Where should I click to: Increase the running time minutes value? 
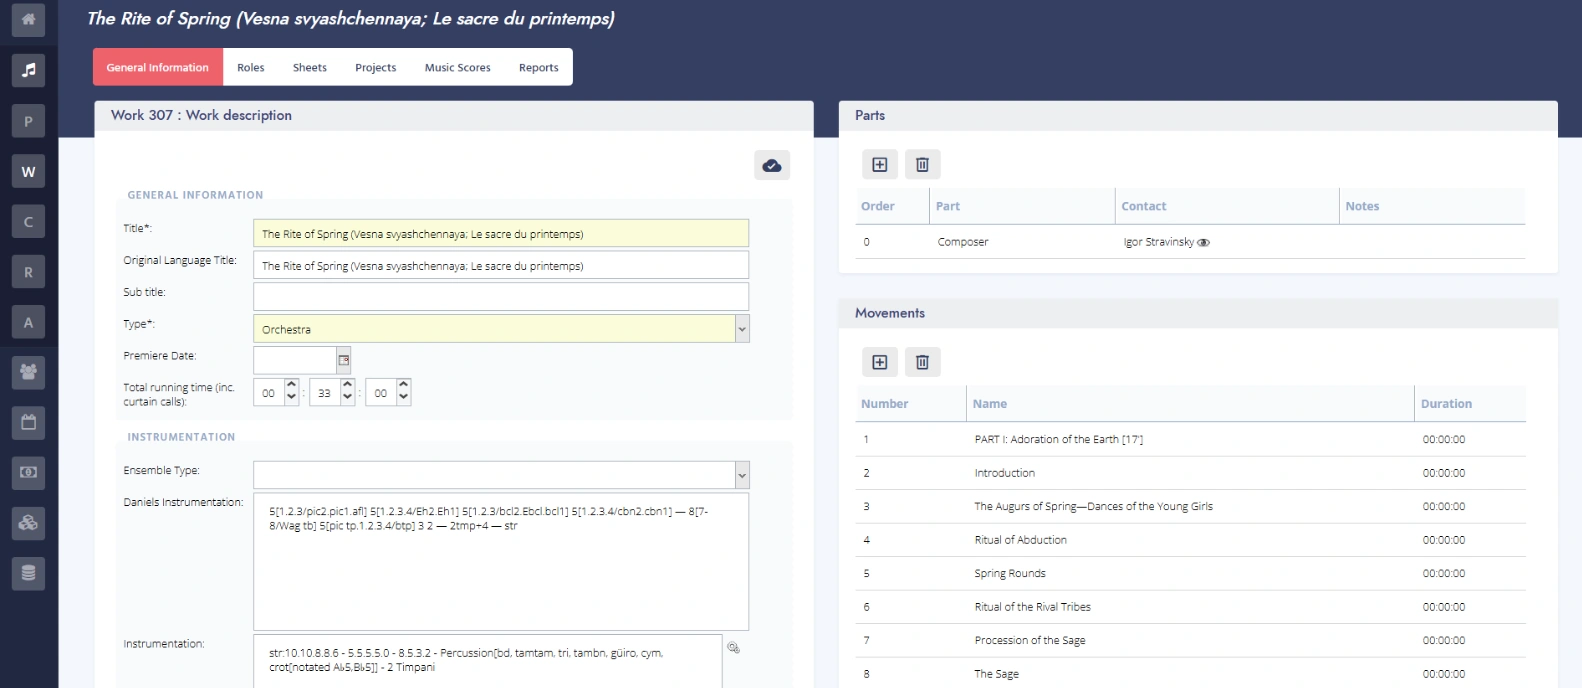click(x=347, y=385)
